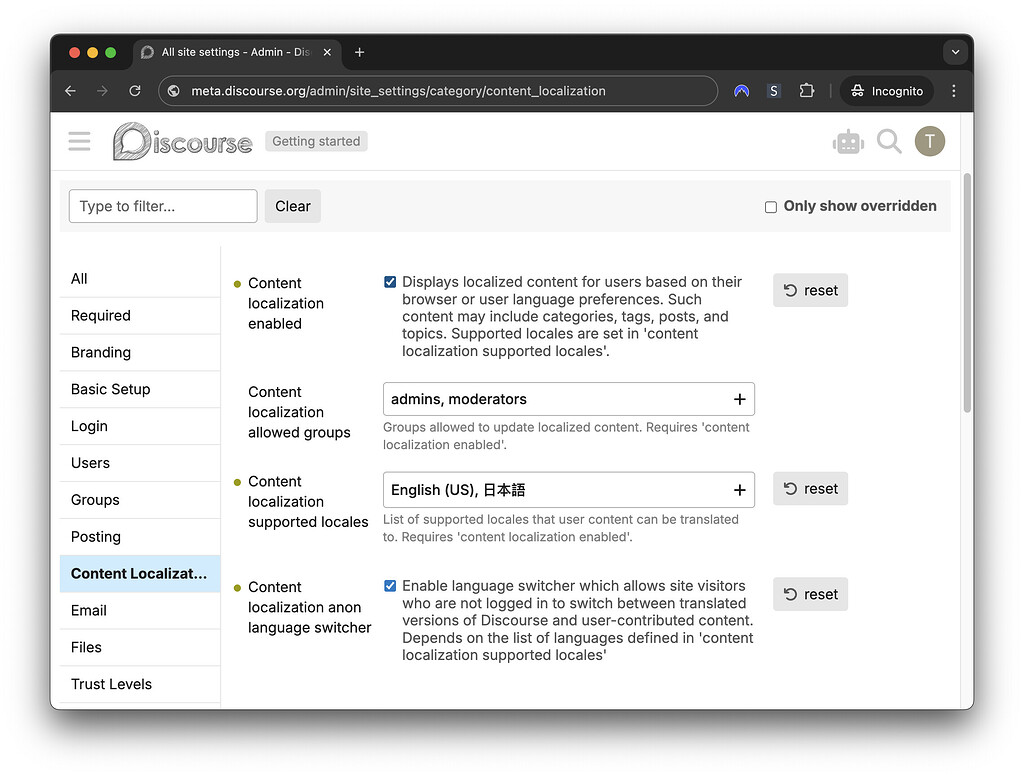Click the Discourse logo
Viewport: 1024px width, 775px height.
pos(182,142)
